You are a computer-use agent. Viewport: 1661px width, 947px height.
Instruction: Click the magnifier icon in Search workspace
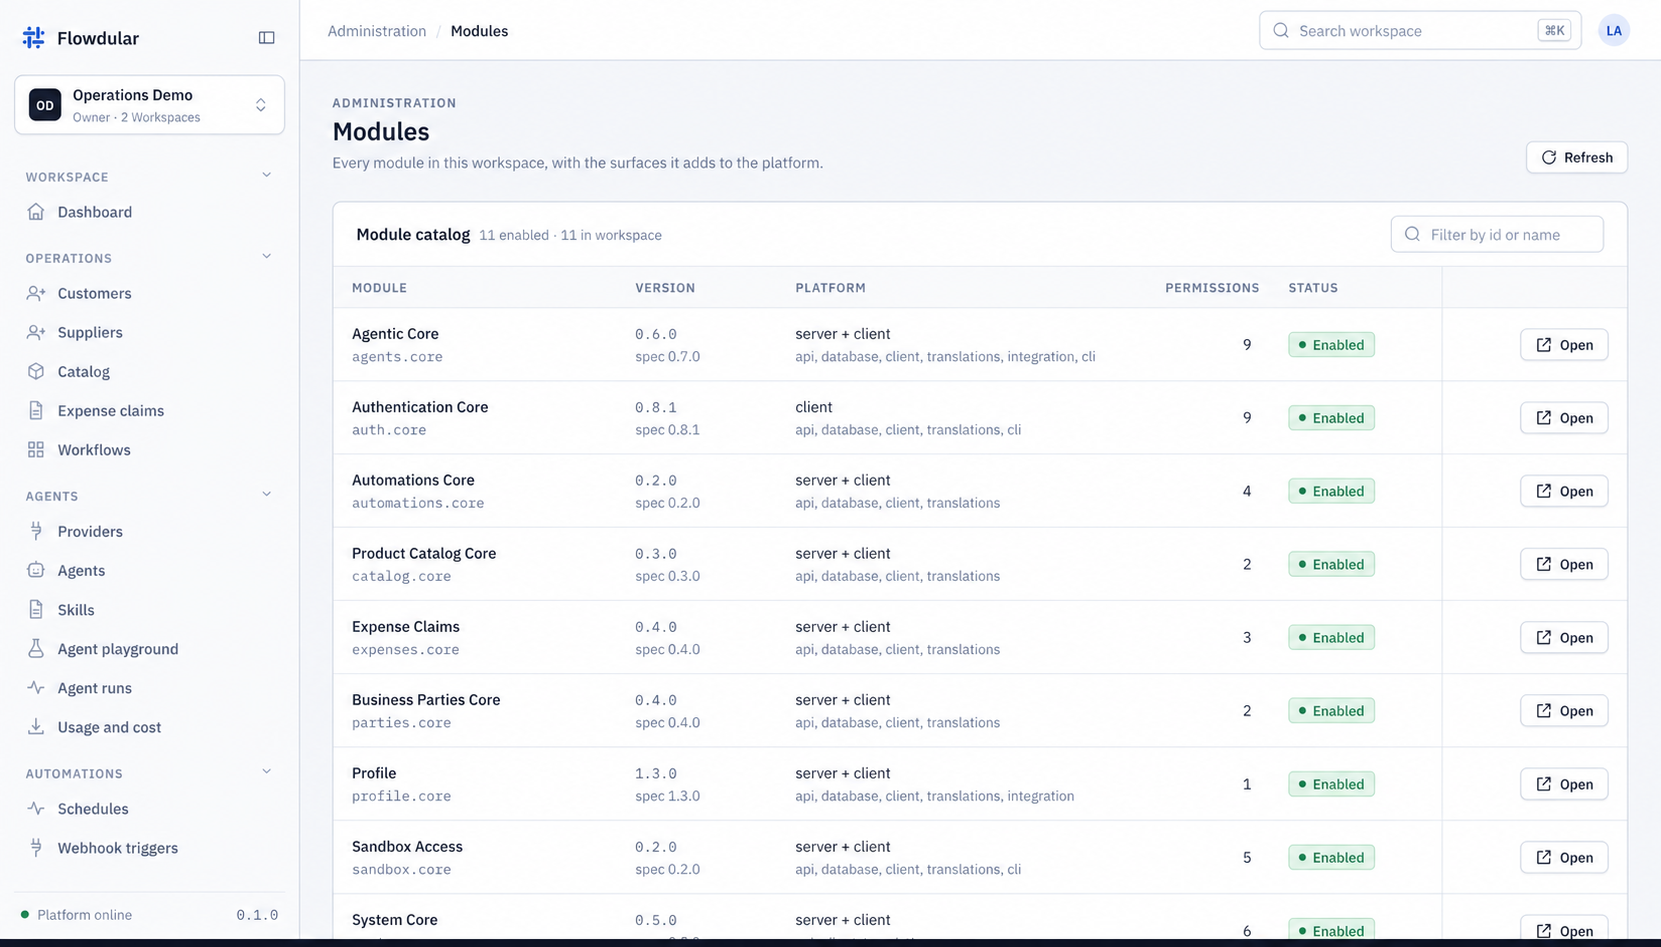(x=1281, y=31)
